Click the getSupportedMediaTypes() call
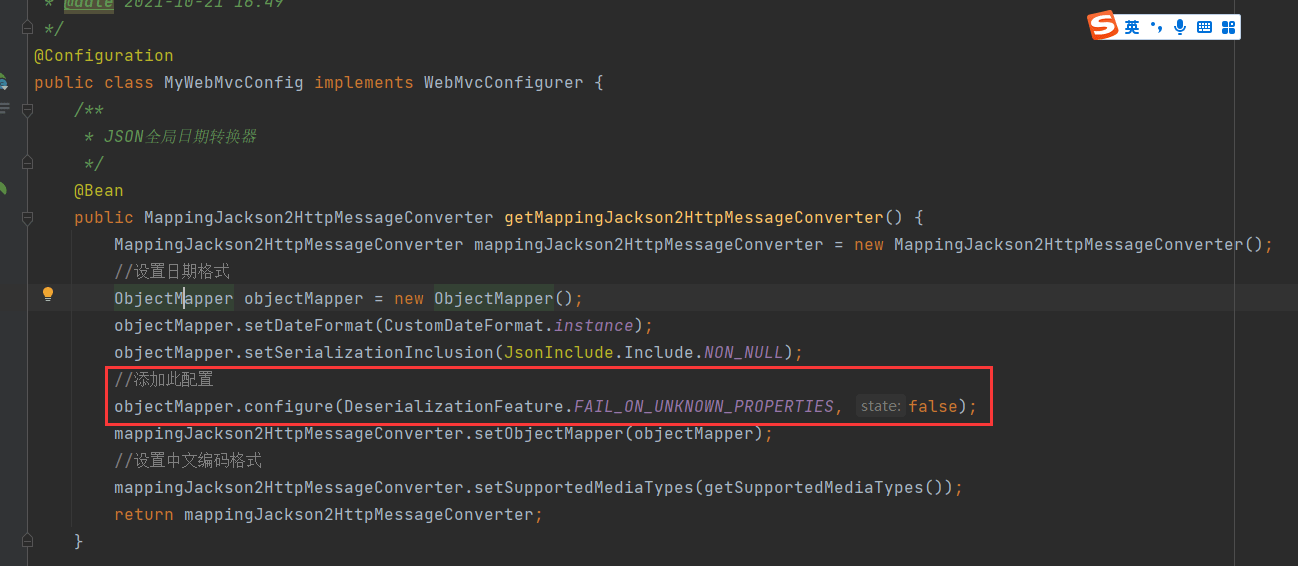 click(x=824, y=488)
